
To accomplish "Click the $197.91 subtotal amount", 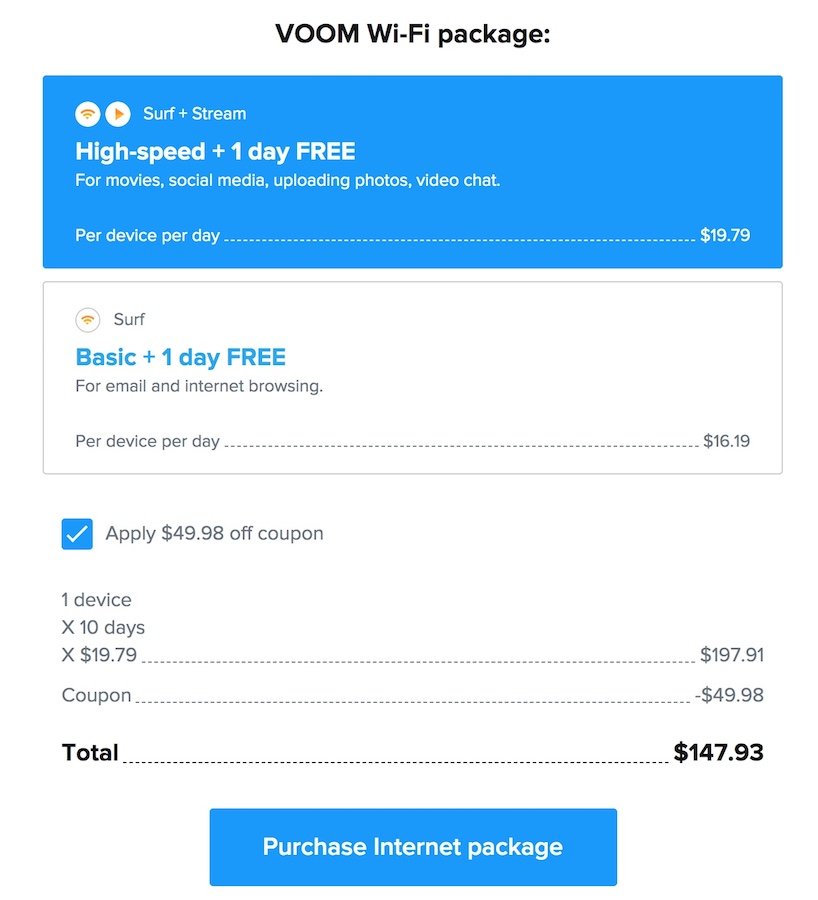I will click(x=732, y=654).
